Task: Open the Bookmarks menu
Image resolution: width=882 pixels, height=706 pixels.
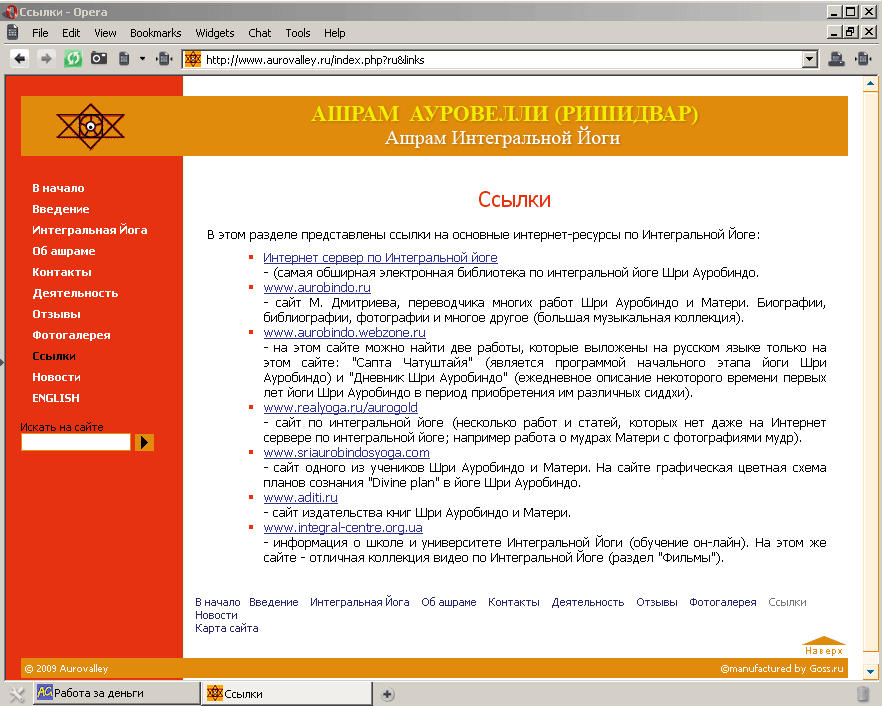Action: click(155, 33)
